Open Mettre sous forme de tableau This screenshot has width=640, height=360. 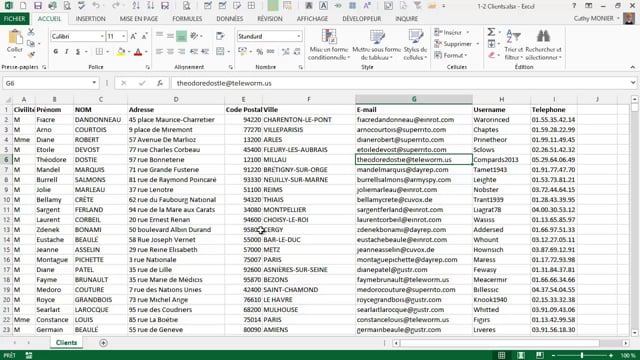(376, 44)
